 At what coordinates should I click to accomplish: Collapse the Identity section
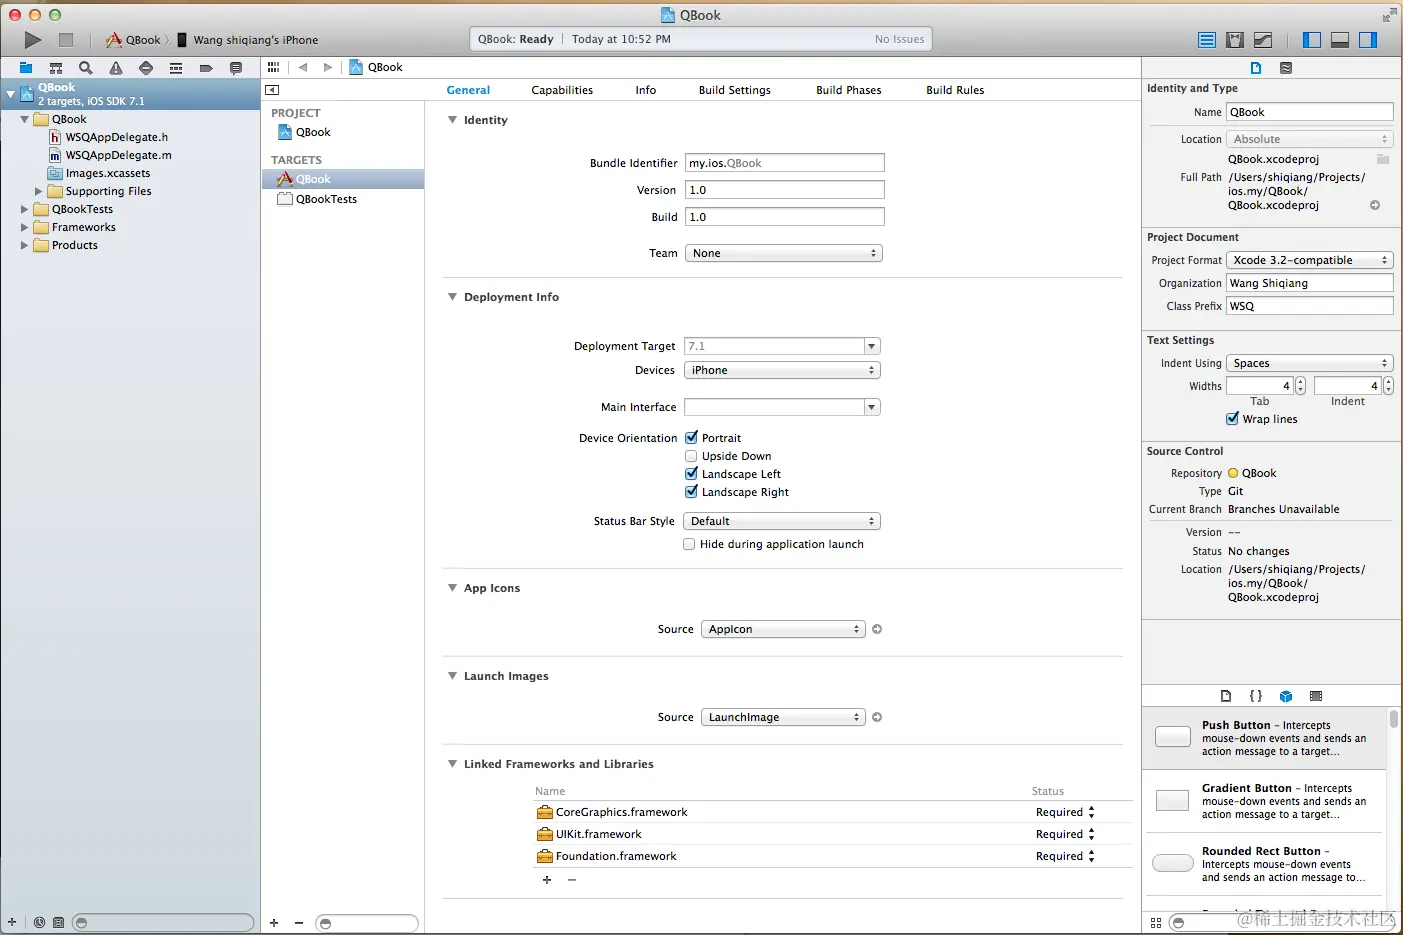pyautogui.click(x=452, y=120)
